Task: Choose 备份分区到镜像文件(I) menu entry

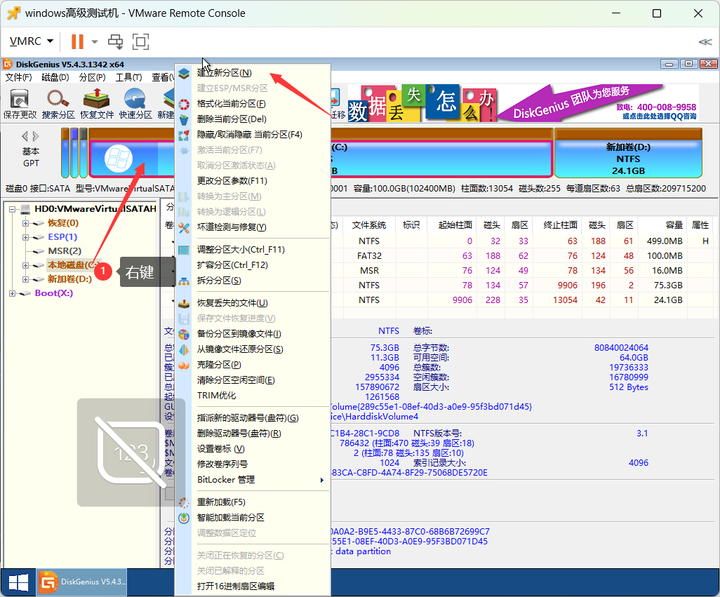Action: [x=253, y=334]
